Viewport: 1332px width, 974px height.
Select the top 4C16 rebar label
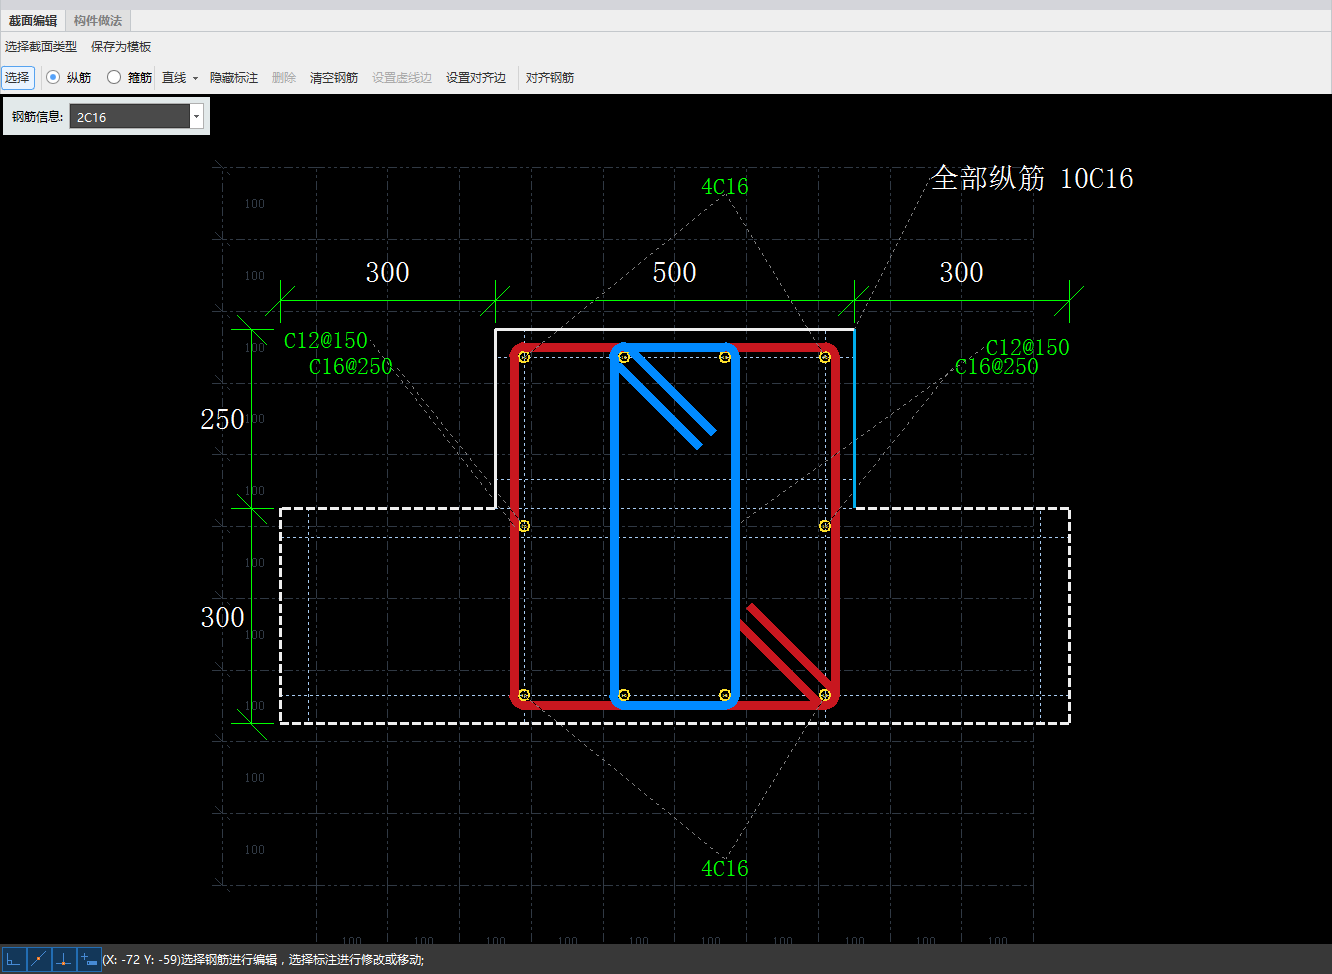pos(725,187)
